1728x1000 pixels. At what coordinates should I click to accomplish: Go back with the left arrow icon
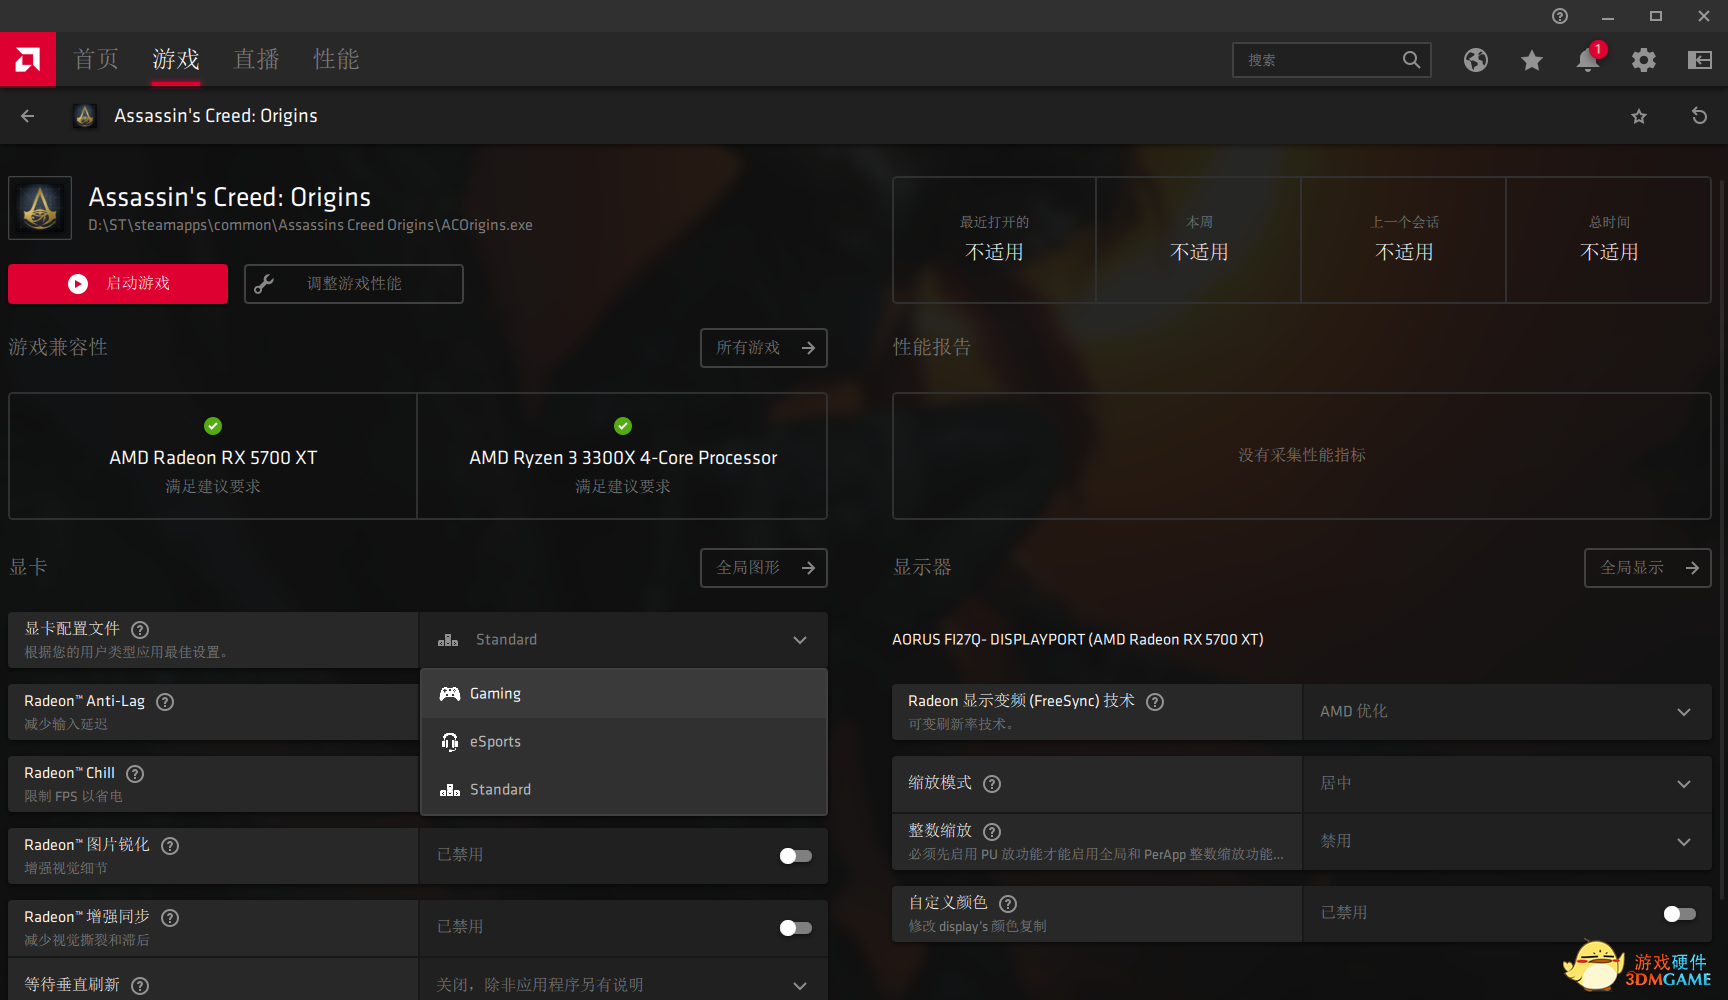coord(28,116)
